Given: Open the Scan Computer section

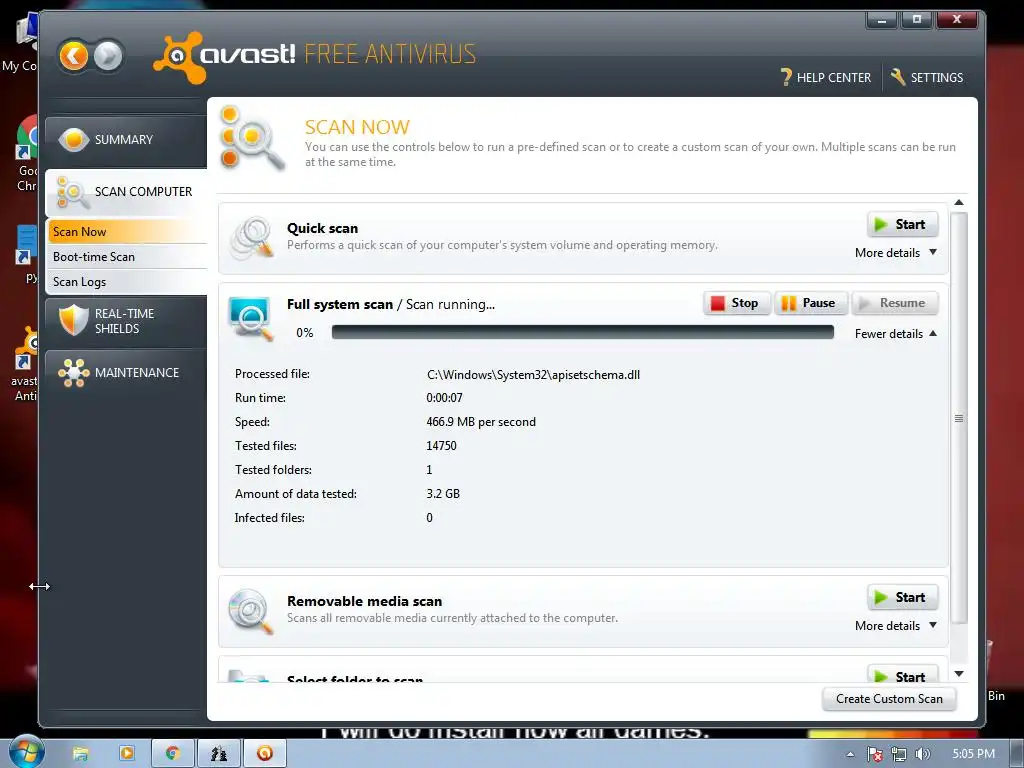Looking at the screenshot, I should point(126,192).
